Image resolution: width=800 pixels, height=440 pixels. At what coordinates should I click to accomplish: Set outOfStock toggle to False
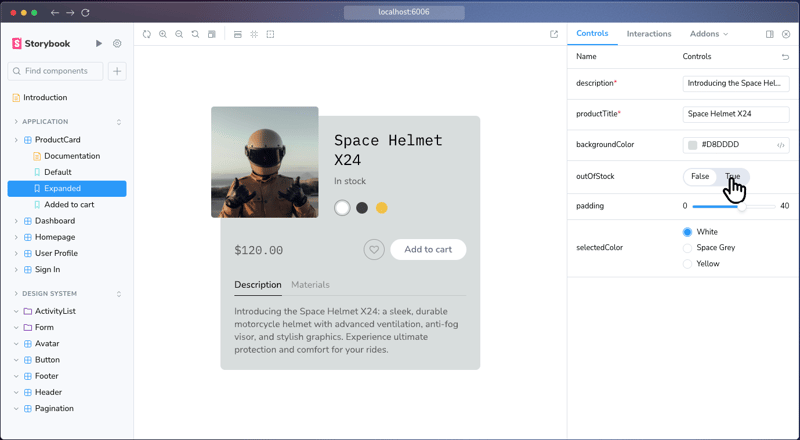699,177
